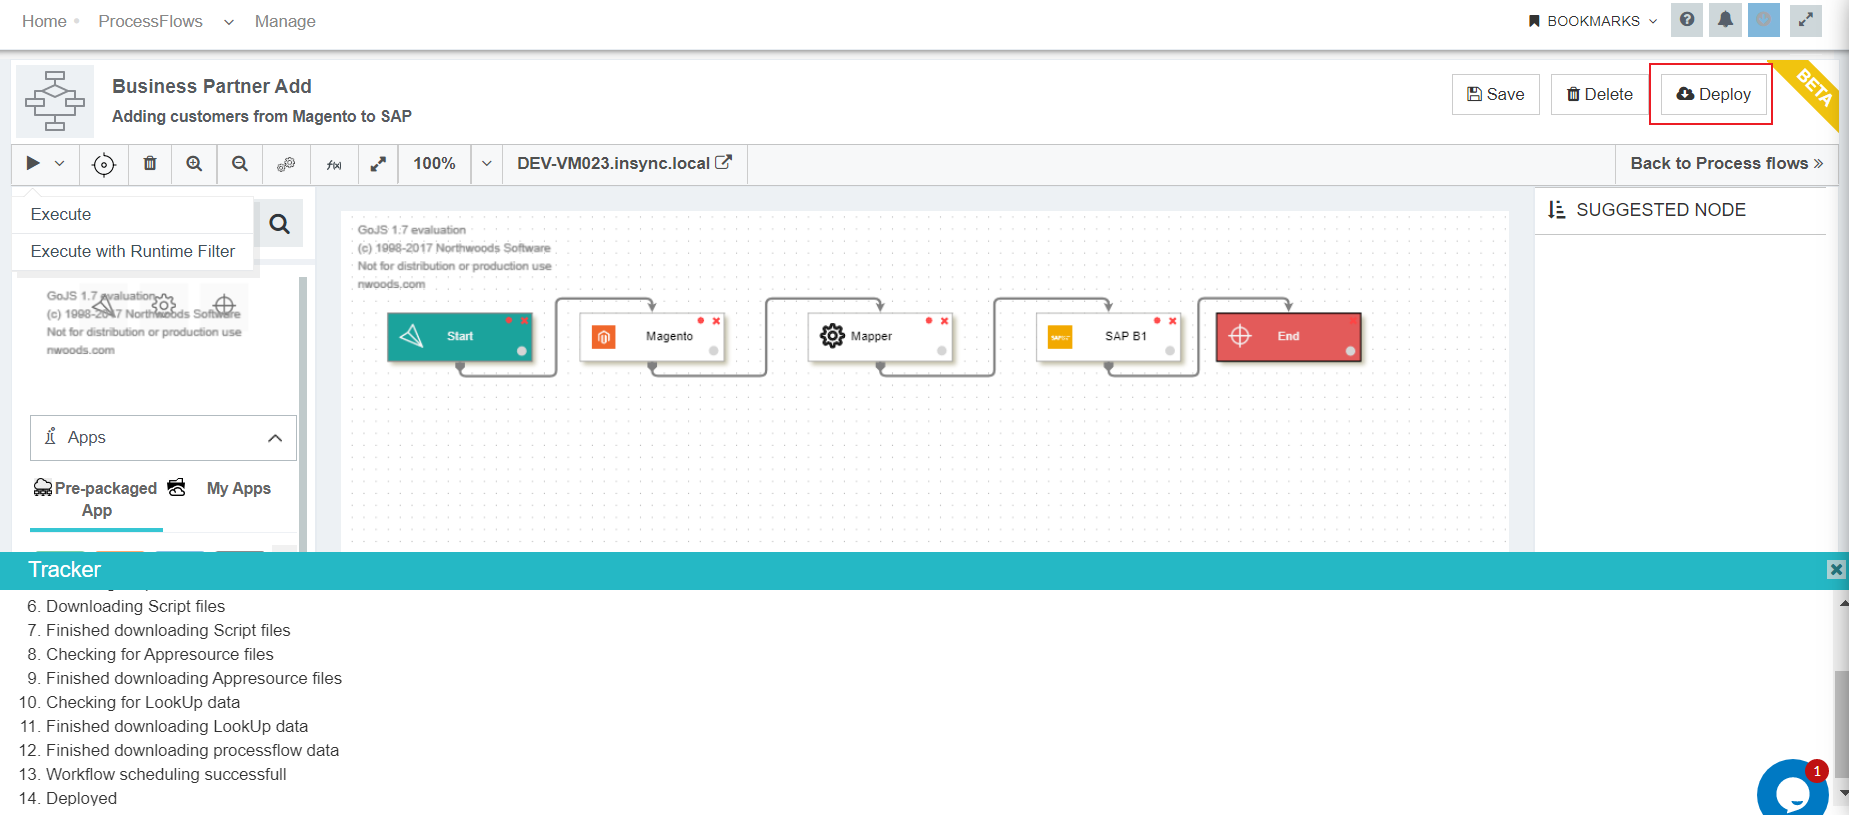Click the play/execute icon in the toolbar
Screen dimensions: 1849x815
point(33,163)
